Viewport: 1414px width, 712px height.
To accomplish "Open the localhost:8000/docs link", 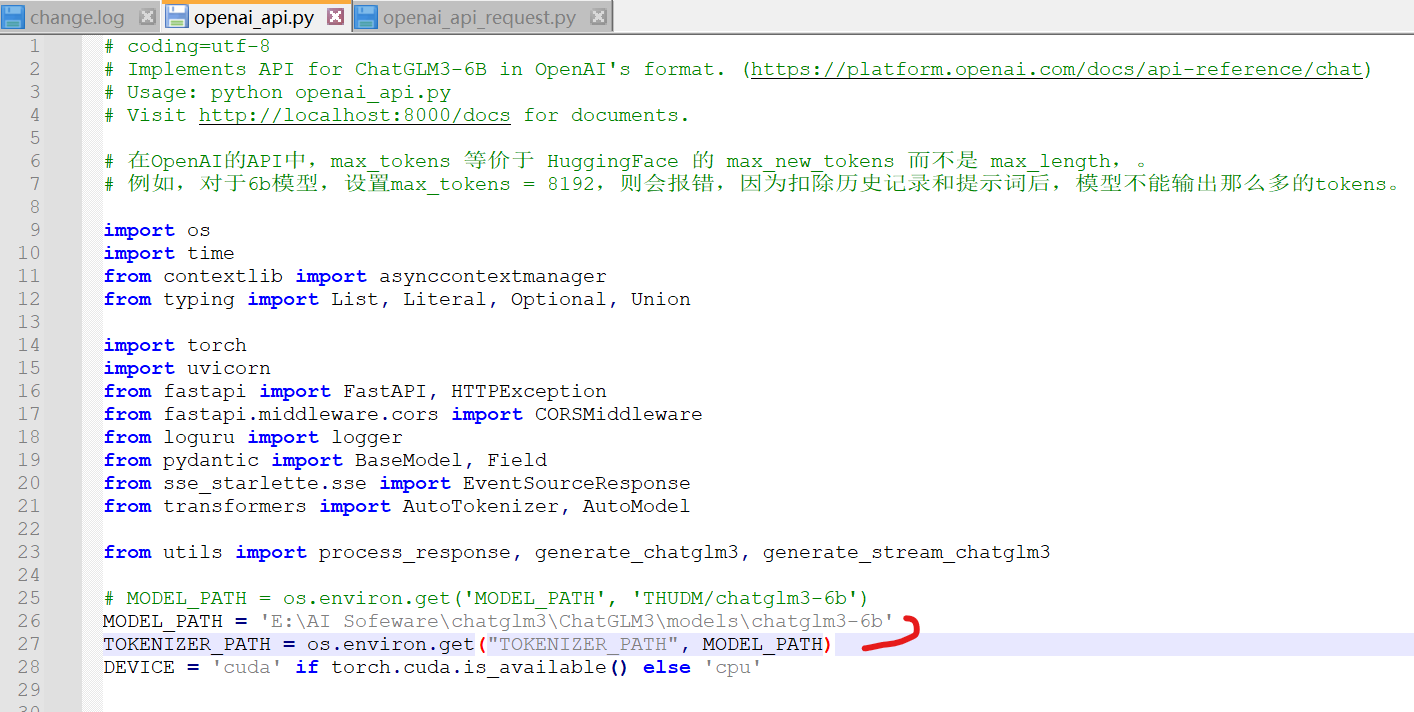I will [354, 115].
